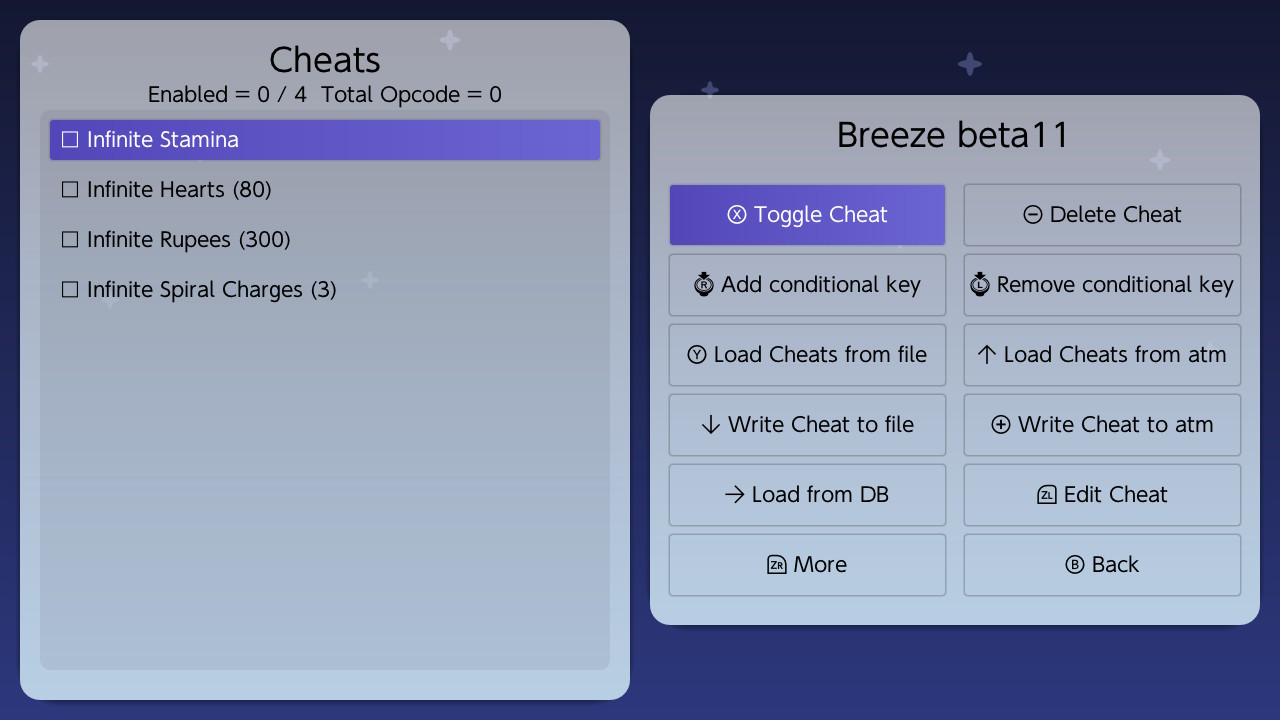Select the Infinite Spiral Charges (3) entry
Screen dimensions: 1280x720
325,290
